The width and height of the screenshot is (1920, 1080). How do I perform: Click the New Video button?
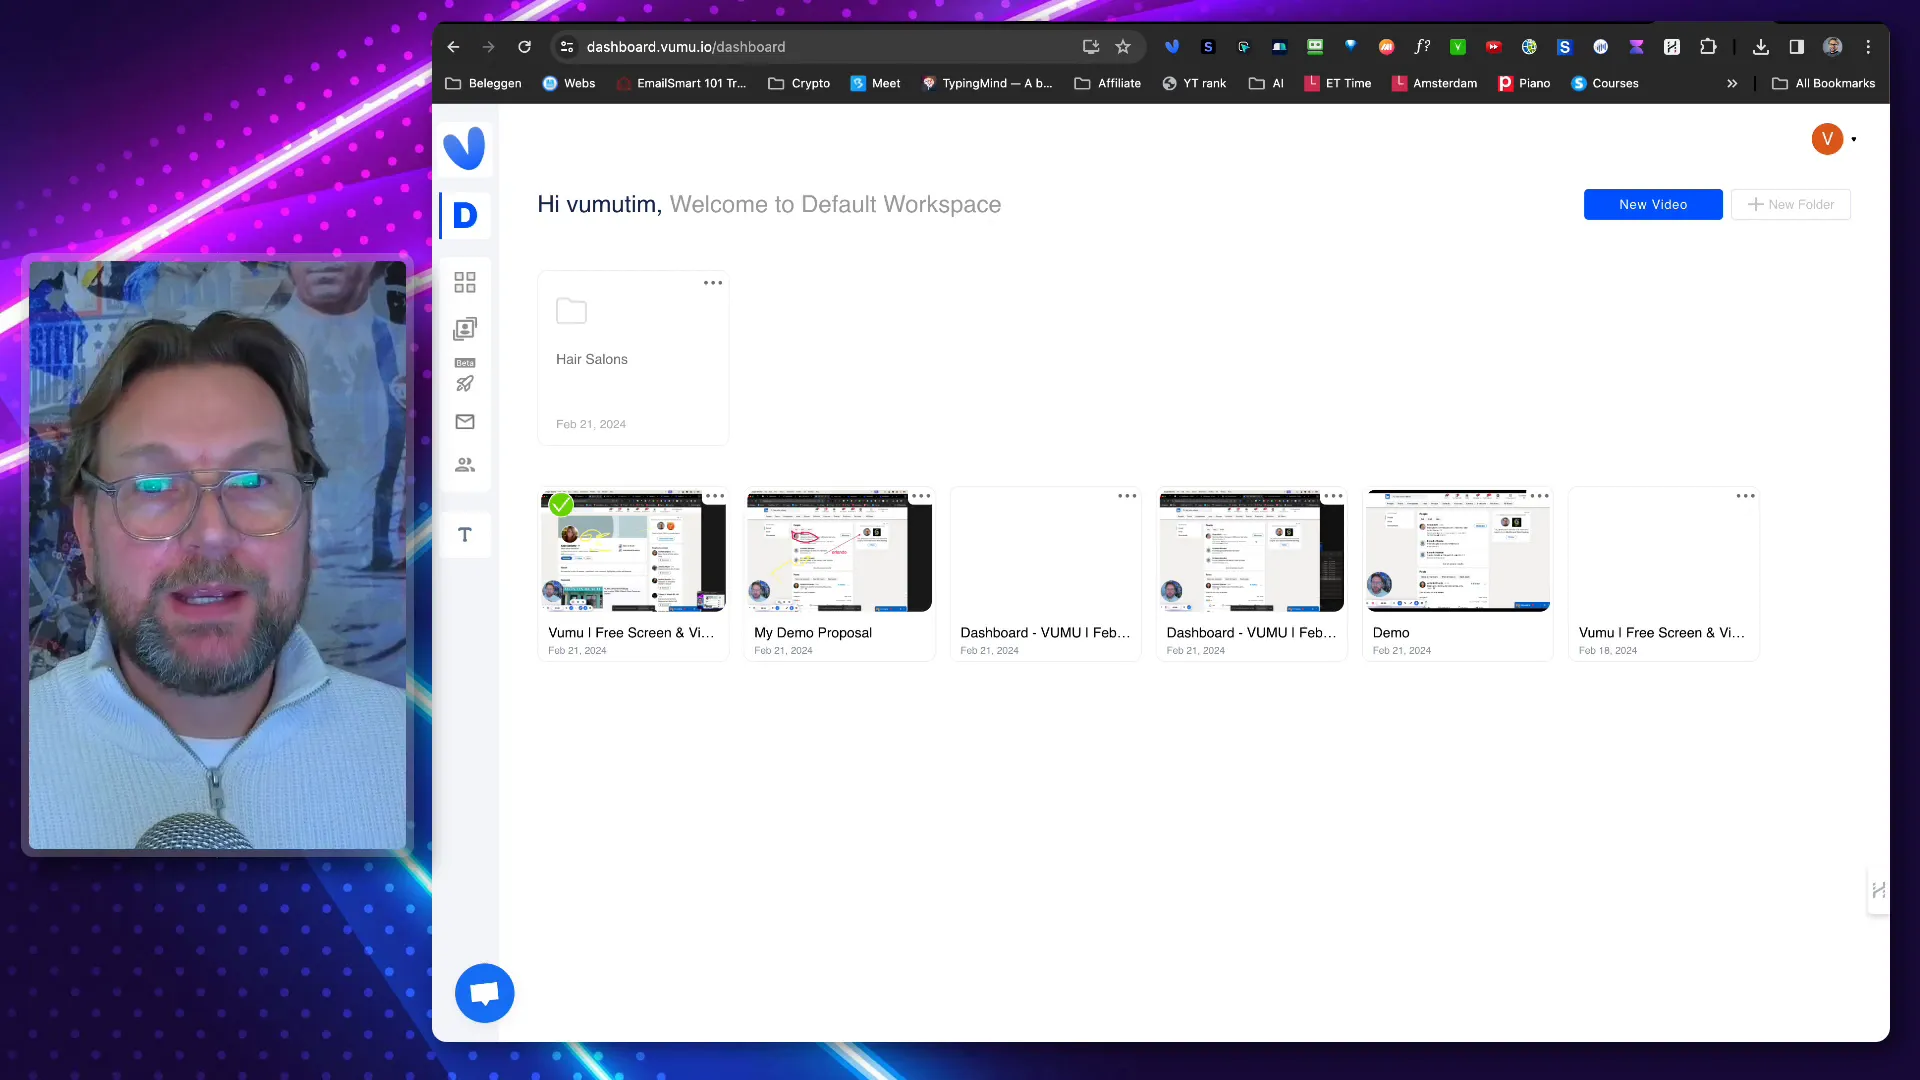(1653, 204)
